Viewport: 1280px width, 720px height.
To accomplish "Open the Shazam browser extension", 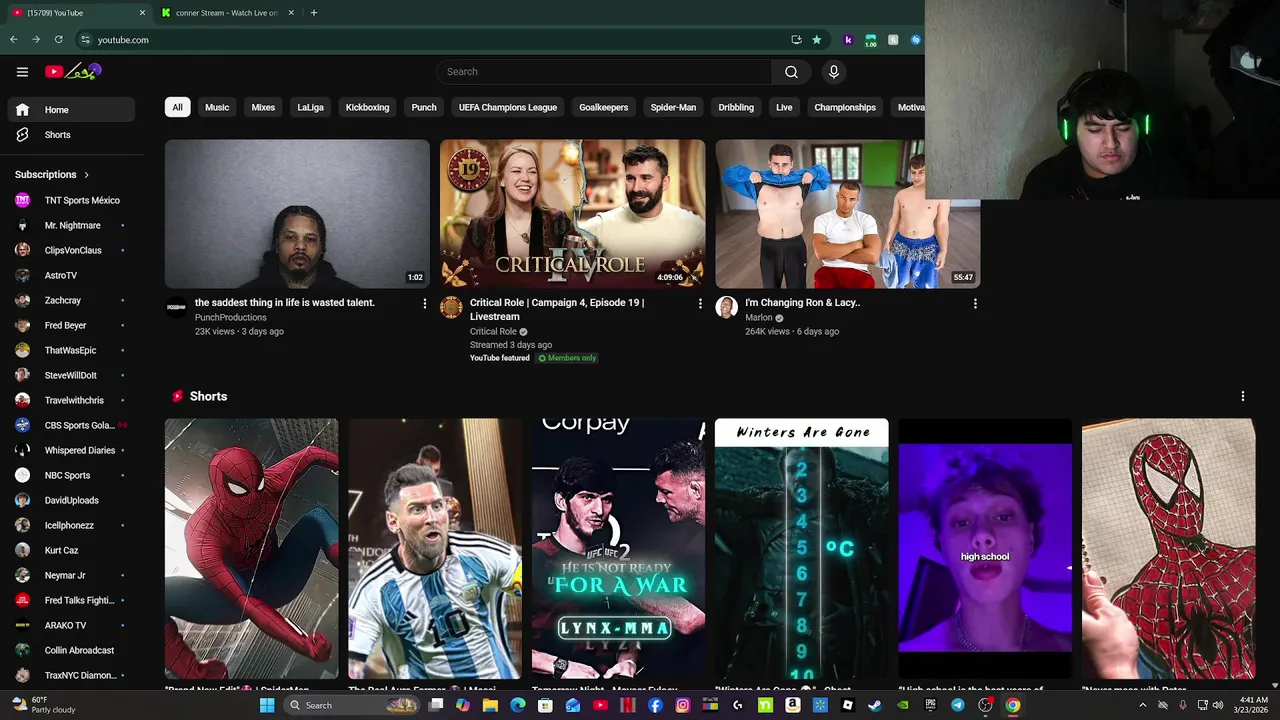I will [x=915, y=40].
